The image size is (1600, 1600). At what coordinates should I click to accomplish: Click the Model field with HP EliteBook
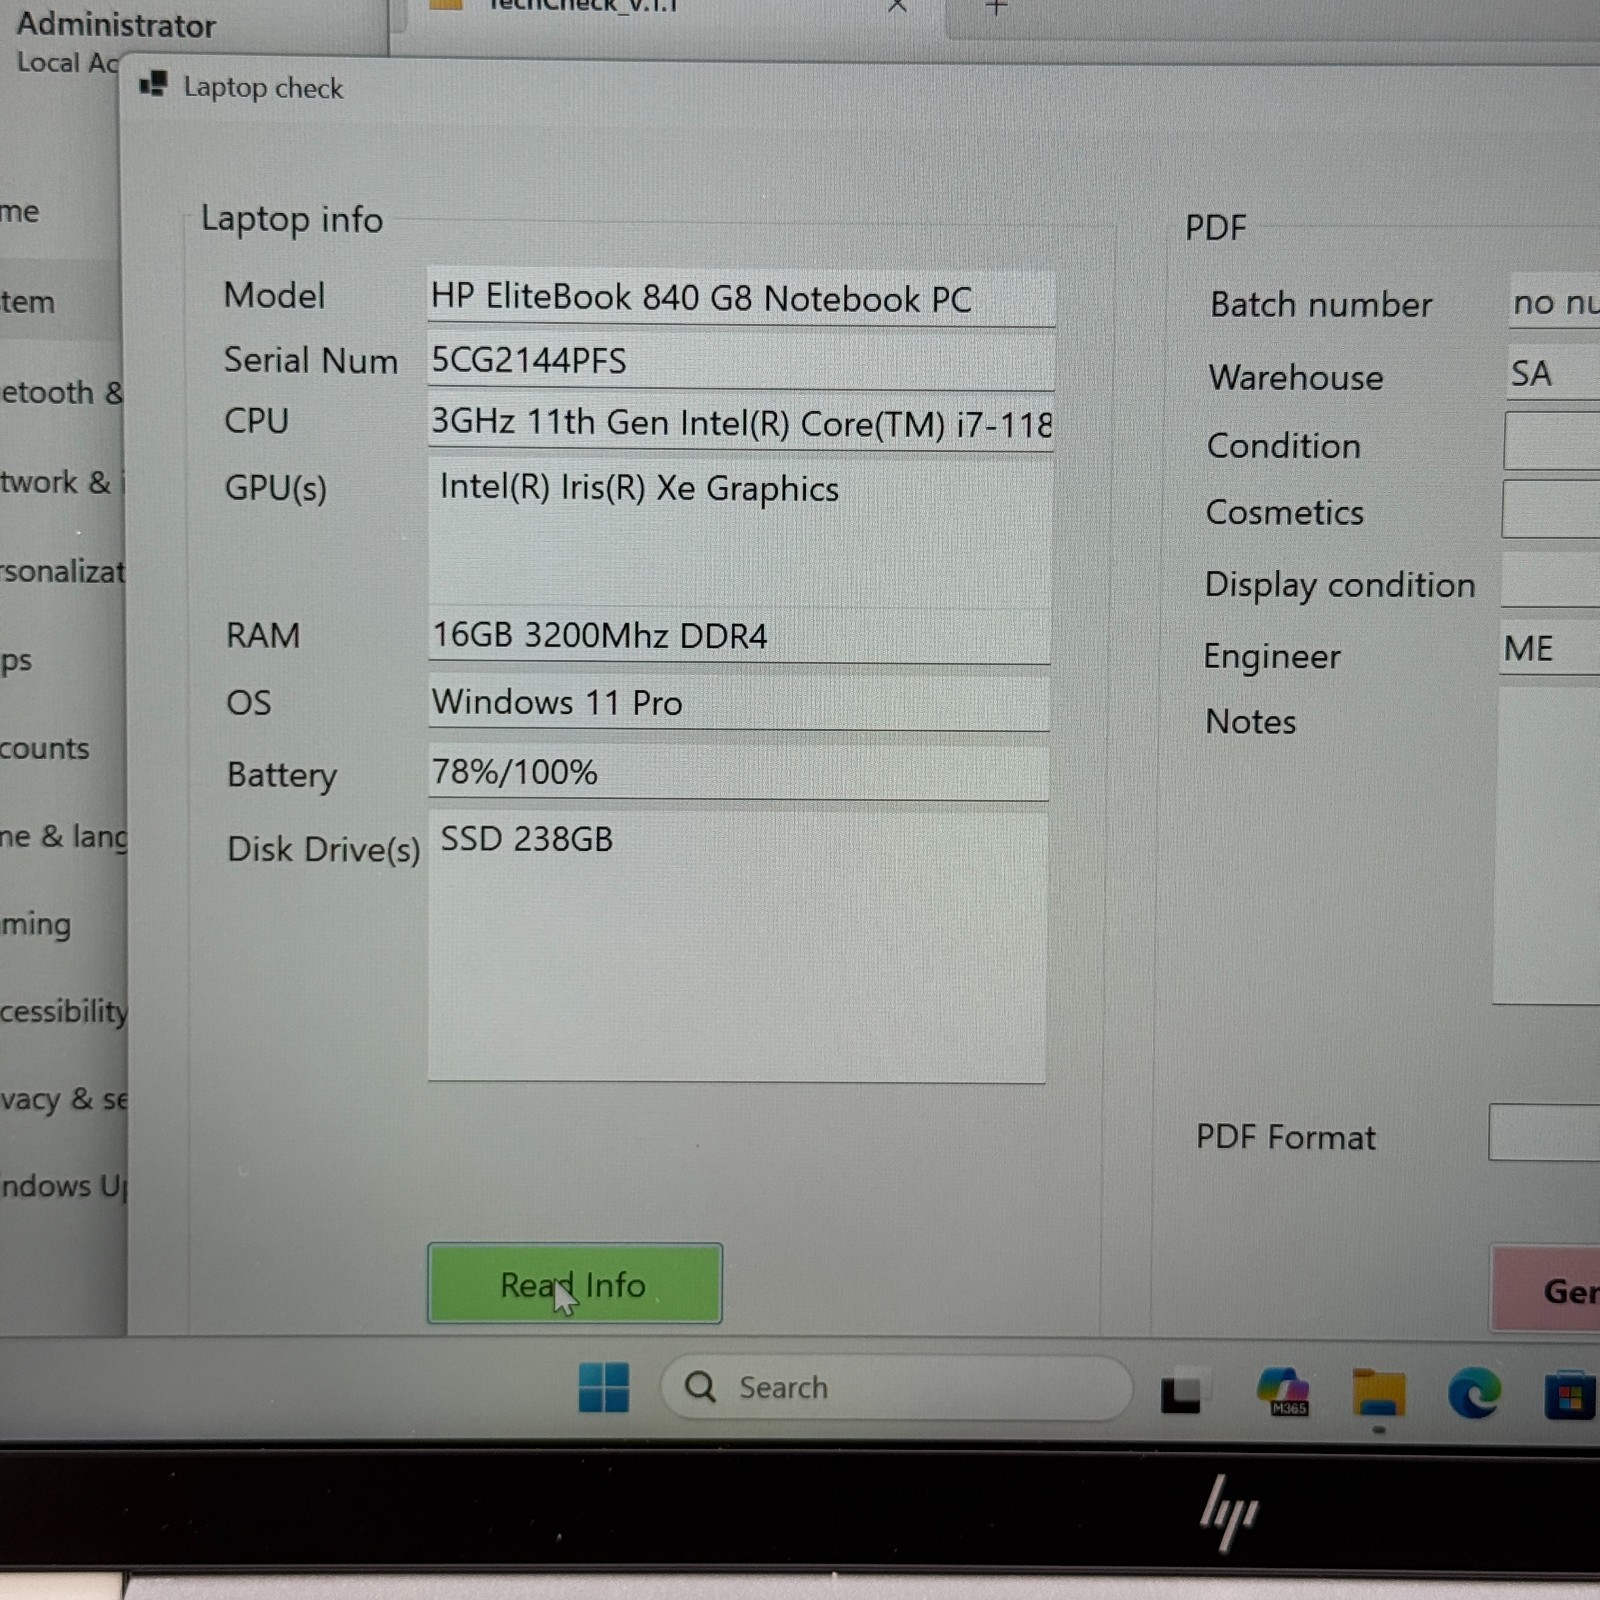(x=740, y=298)
